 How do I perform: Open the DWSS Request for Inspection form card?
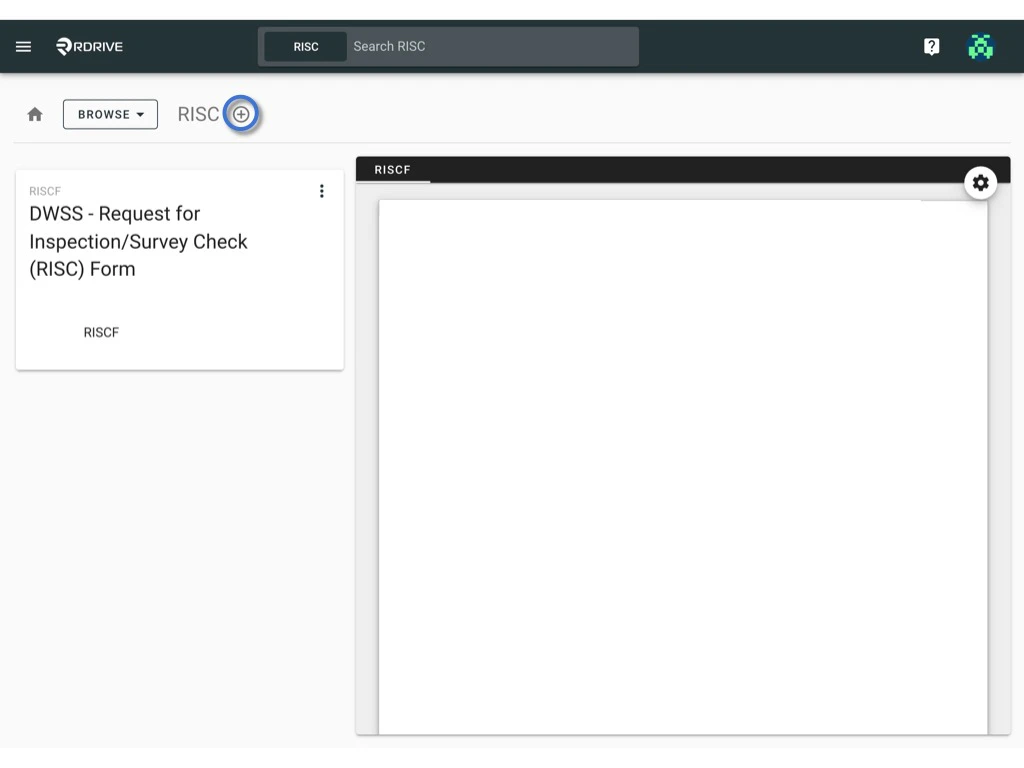tap(140, 241)
